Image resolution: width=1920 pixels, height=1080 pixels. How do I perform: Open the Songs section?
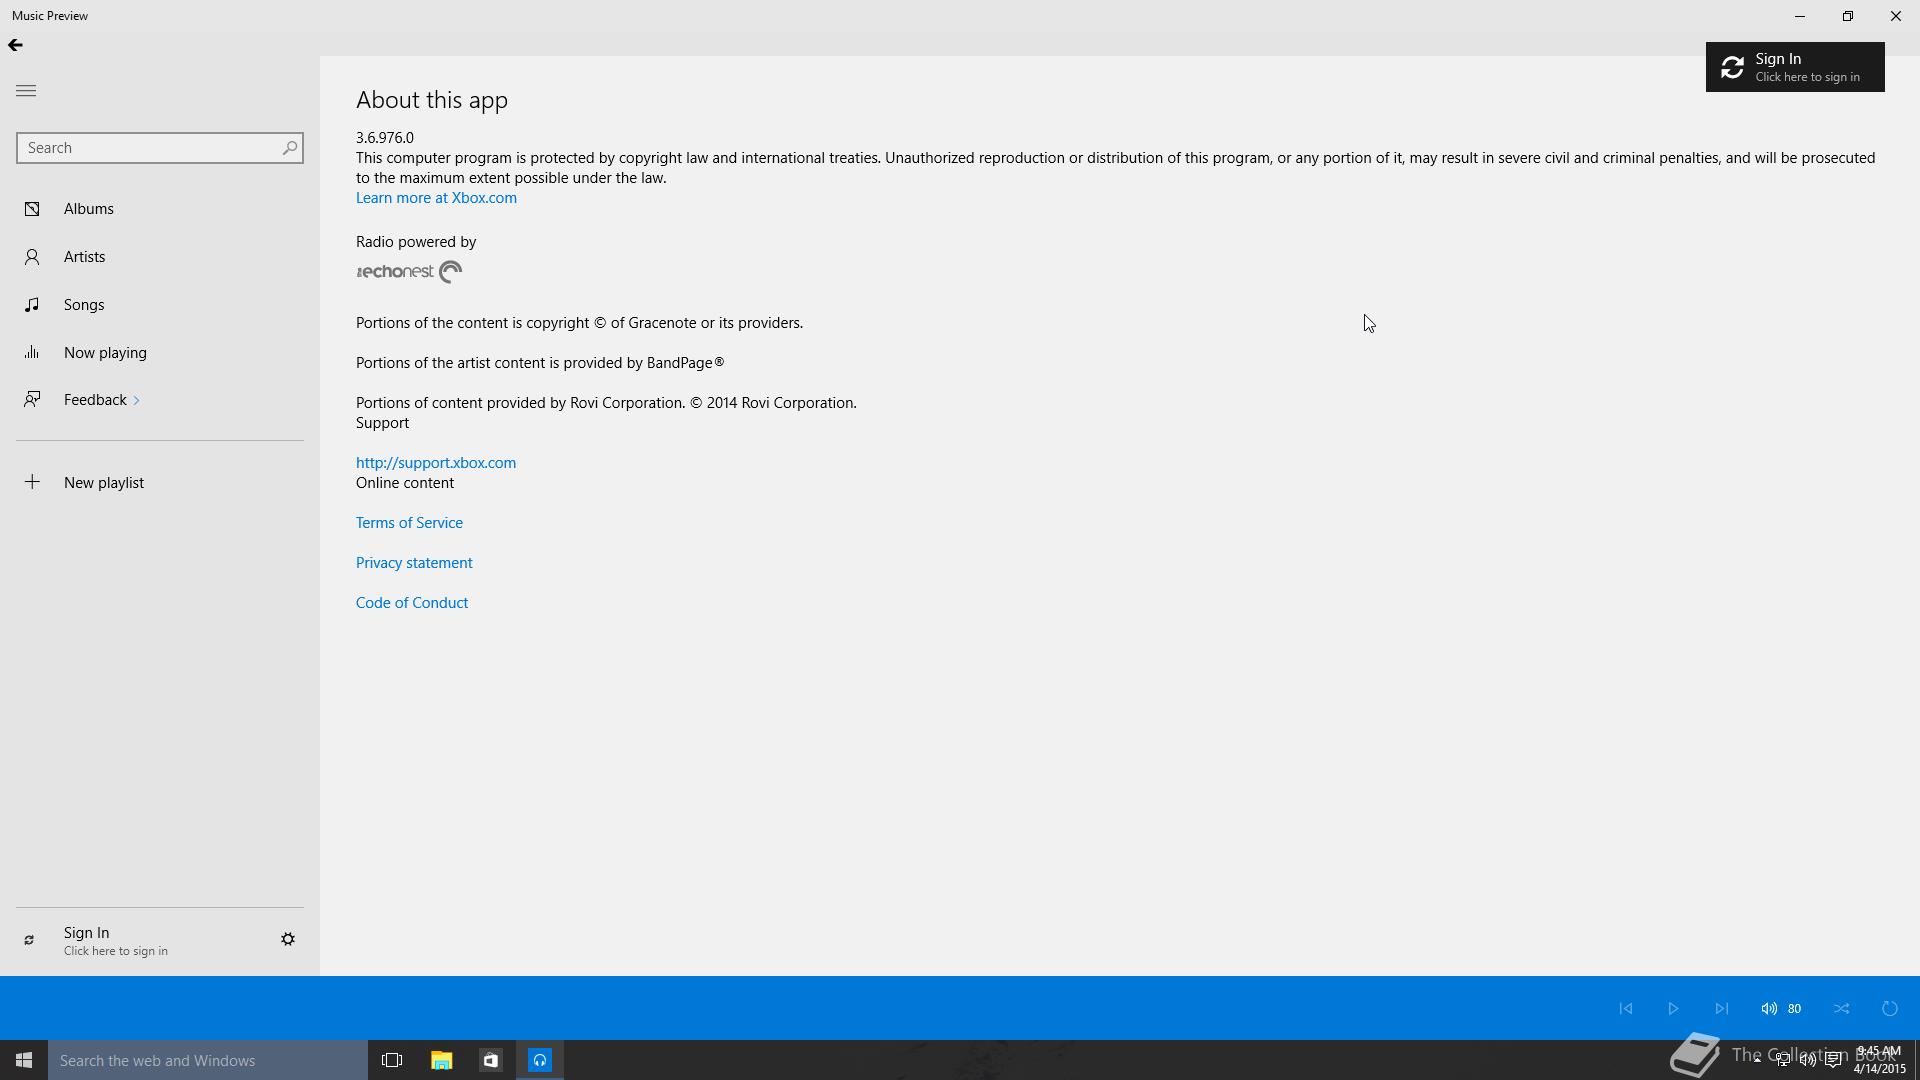160,305
